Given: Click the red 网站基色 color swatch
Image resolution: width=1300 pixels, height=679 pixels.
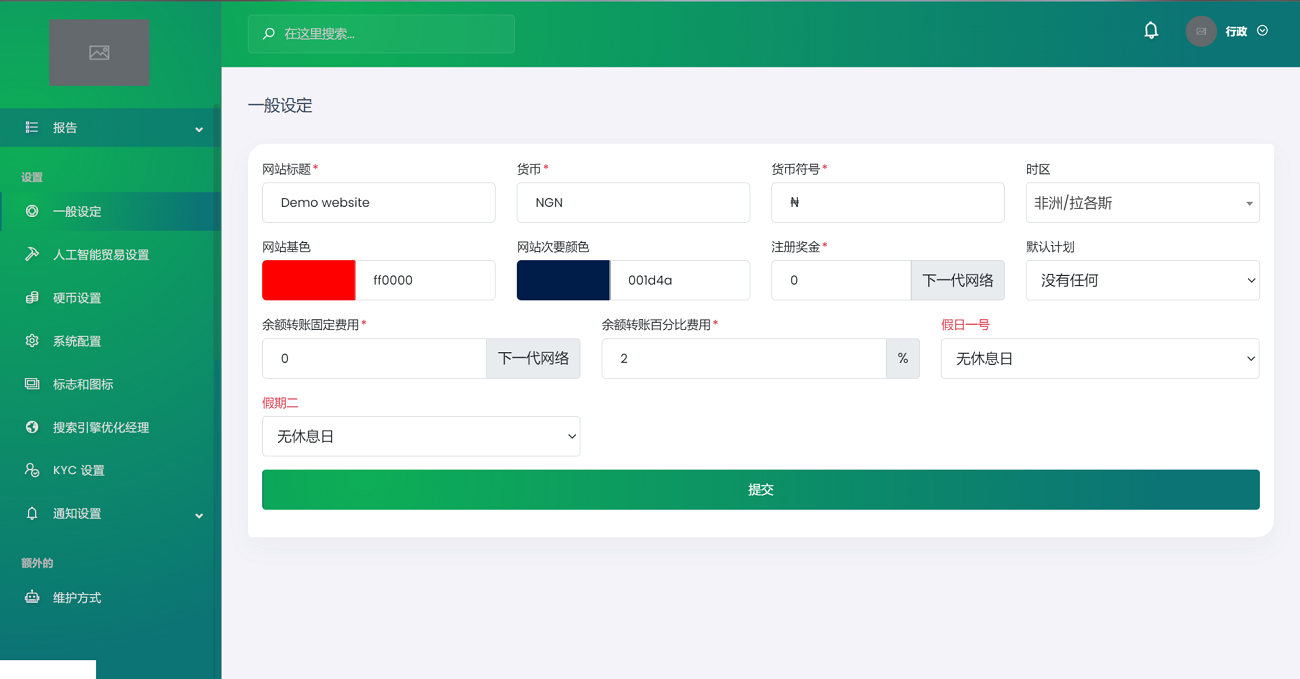Looking at the screenshot, I should pyautogui.click(x=308, y=281).
